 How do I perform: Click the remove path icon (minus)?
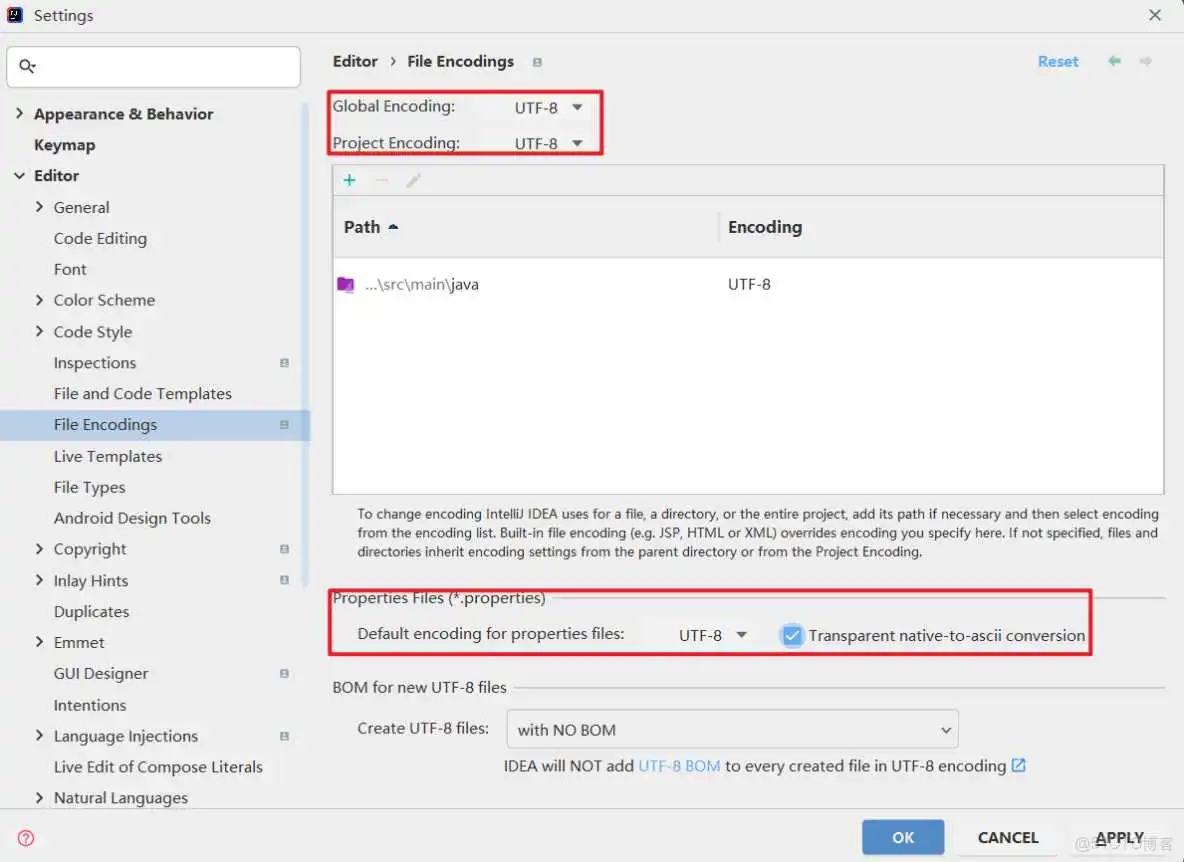pyautogui.click(x=381, y=180)
